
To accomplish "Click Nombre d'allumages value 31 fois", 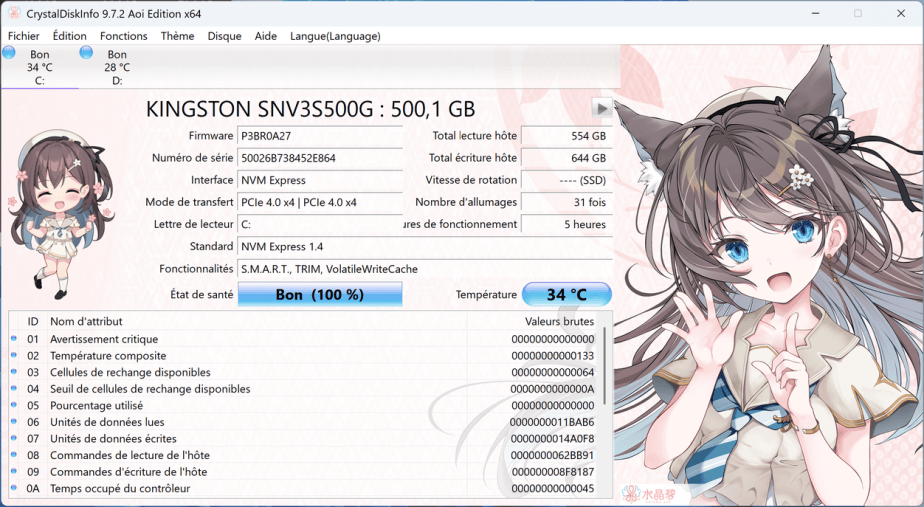I will point(567,202).
